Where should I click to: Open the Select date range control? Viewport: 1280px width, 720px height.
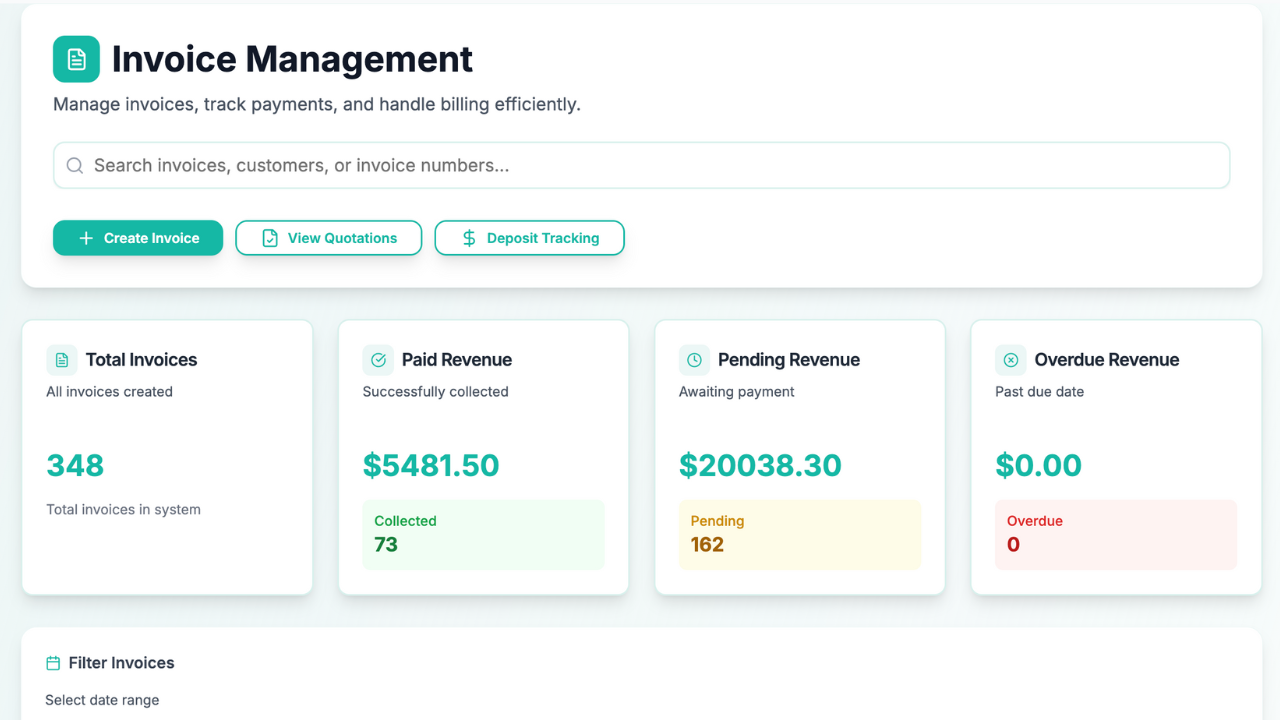pos(103,700)
